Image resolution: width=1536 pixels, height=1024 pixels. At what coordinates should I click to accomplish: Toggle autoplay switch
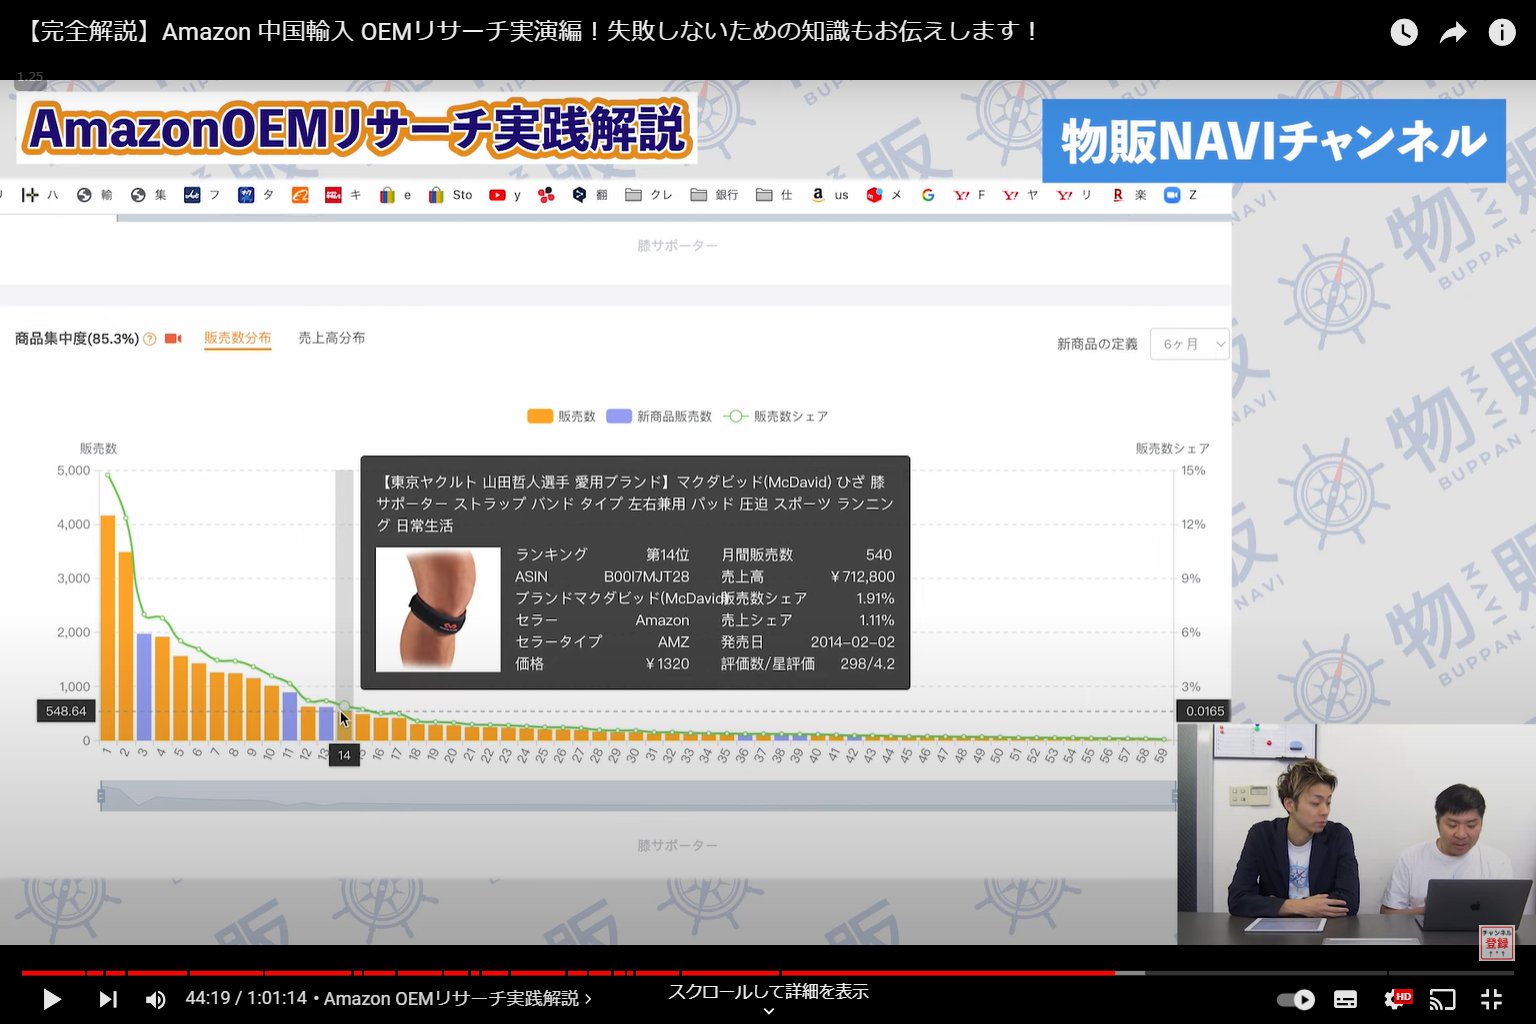(1296, 999)
